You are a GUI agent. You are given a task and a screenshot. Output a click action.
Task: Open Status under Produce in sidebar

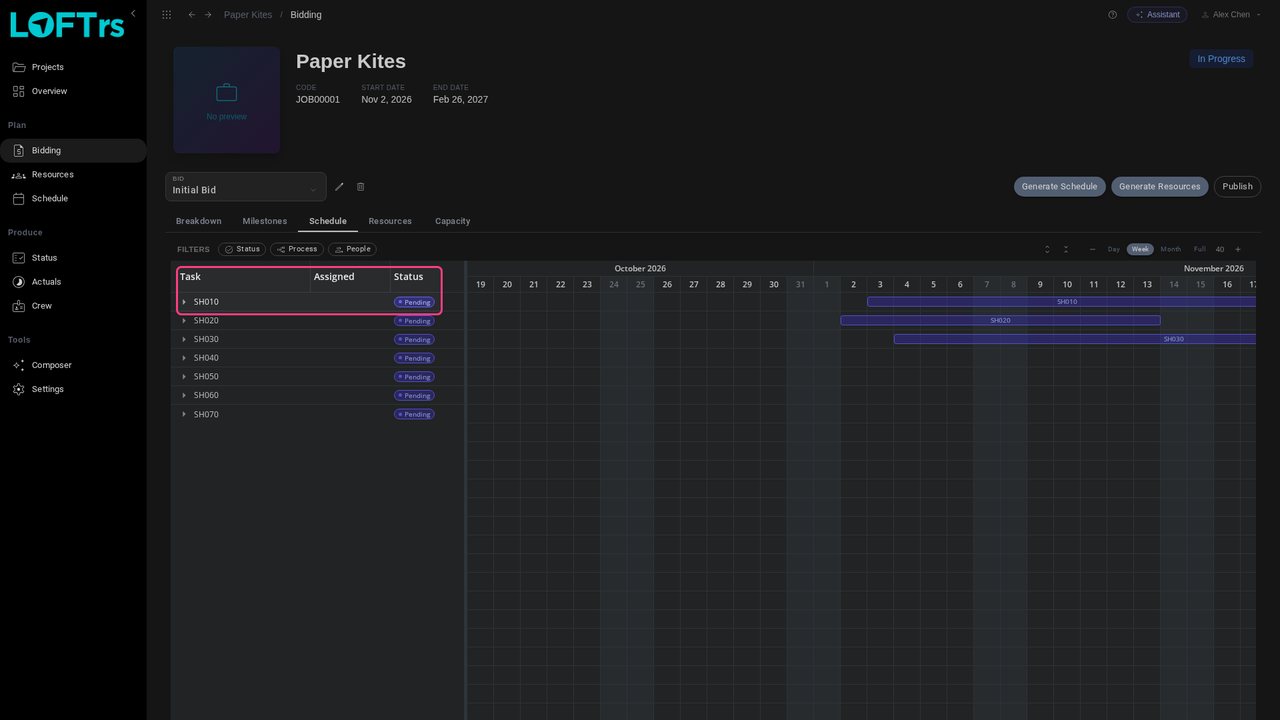click(73, 258)
